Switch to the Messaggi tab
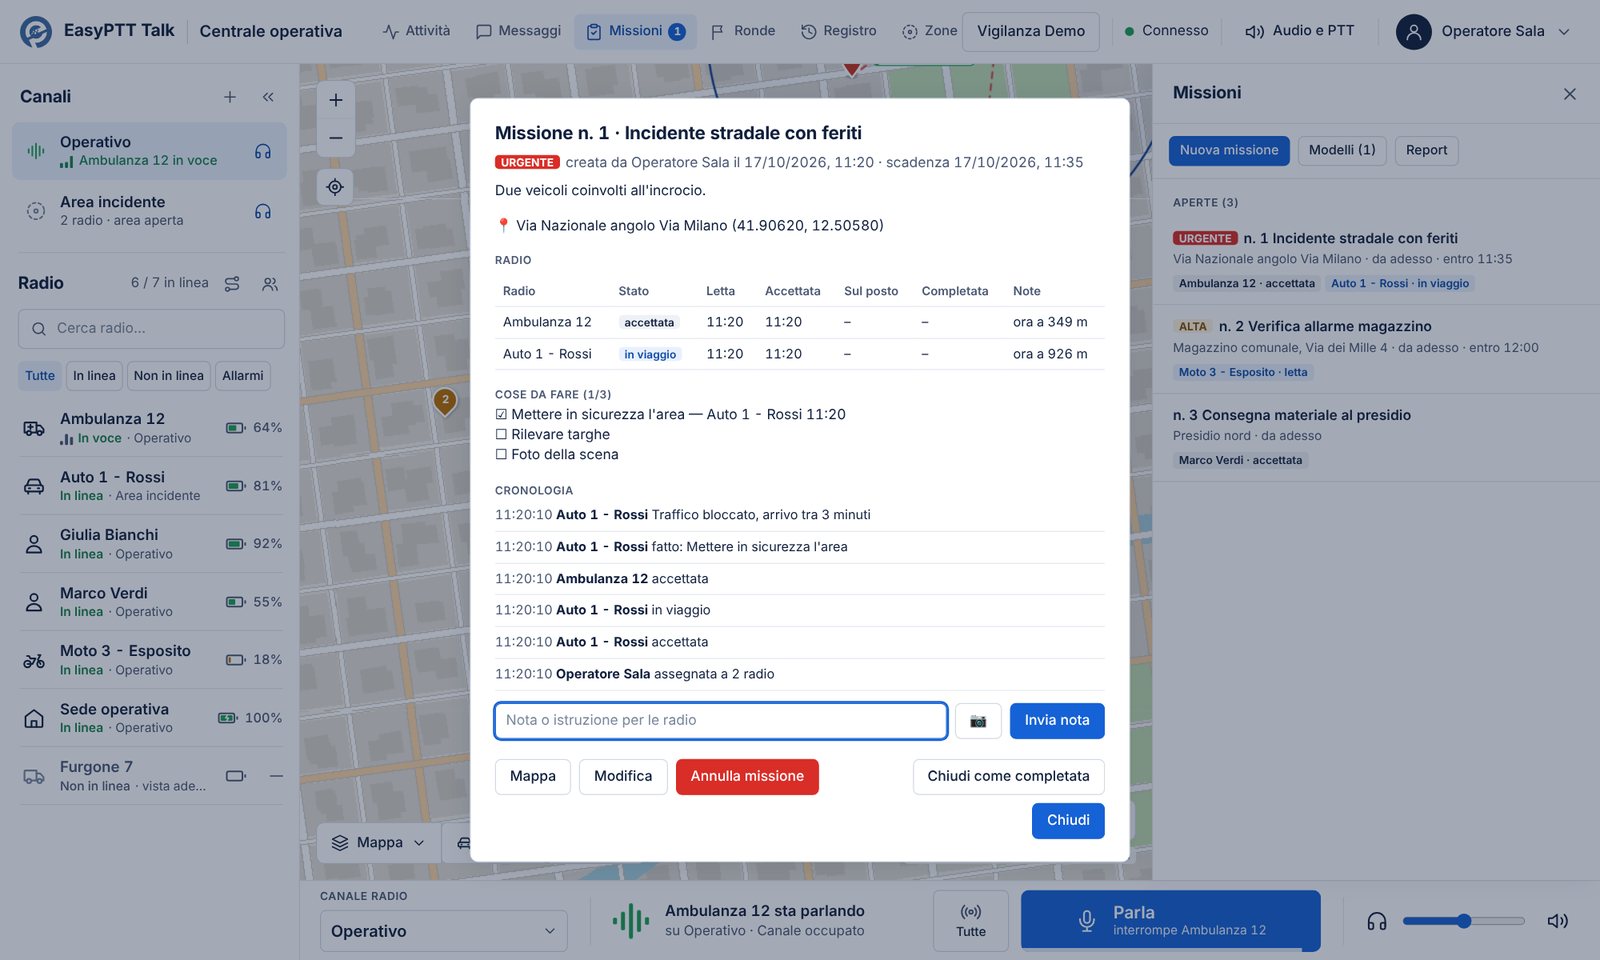Viewport: 1600px width, 960px height. [518, 32]
